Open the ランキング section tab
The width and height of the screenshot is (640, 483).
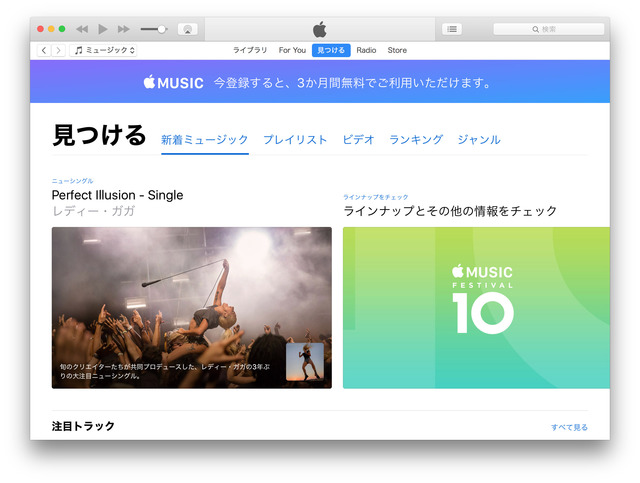tap(416, 140)
